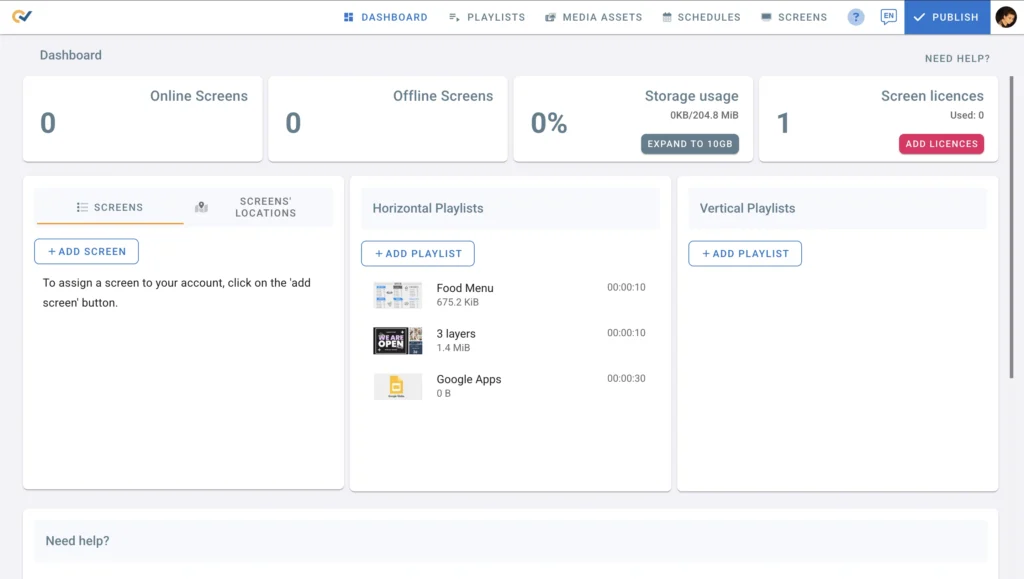Add playlist under Vertical Playlists
The height and width of the screenshot is (579, 1024).
[x=745, y=253]
